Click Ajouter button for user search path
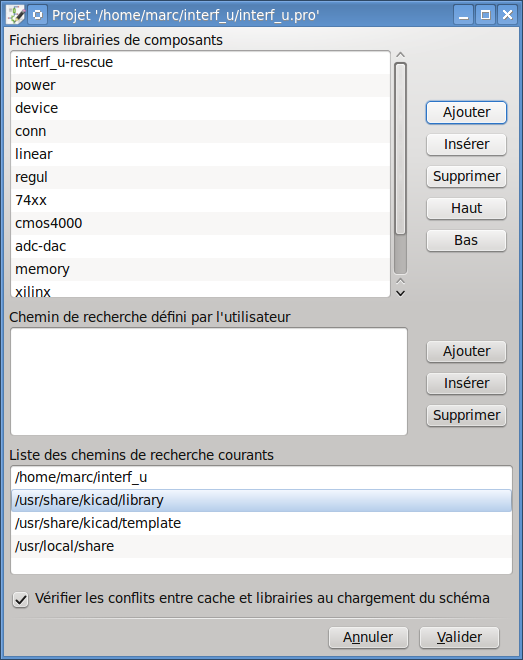Screen dimensions: 523x660 coord(466,351)
